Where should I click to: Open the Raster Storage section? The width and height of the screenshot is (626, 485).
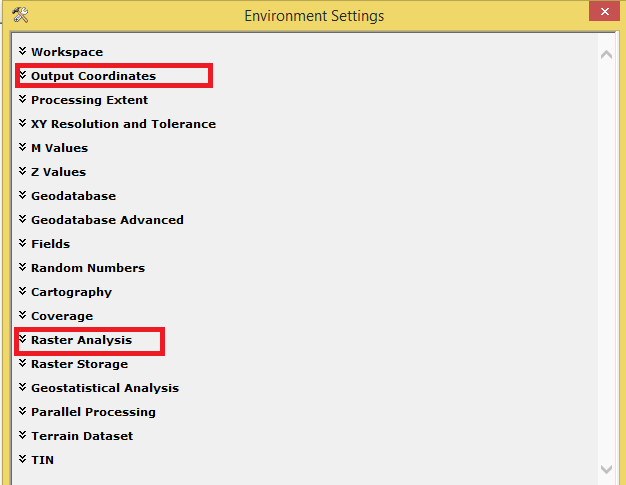click(79, 364)
